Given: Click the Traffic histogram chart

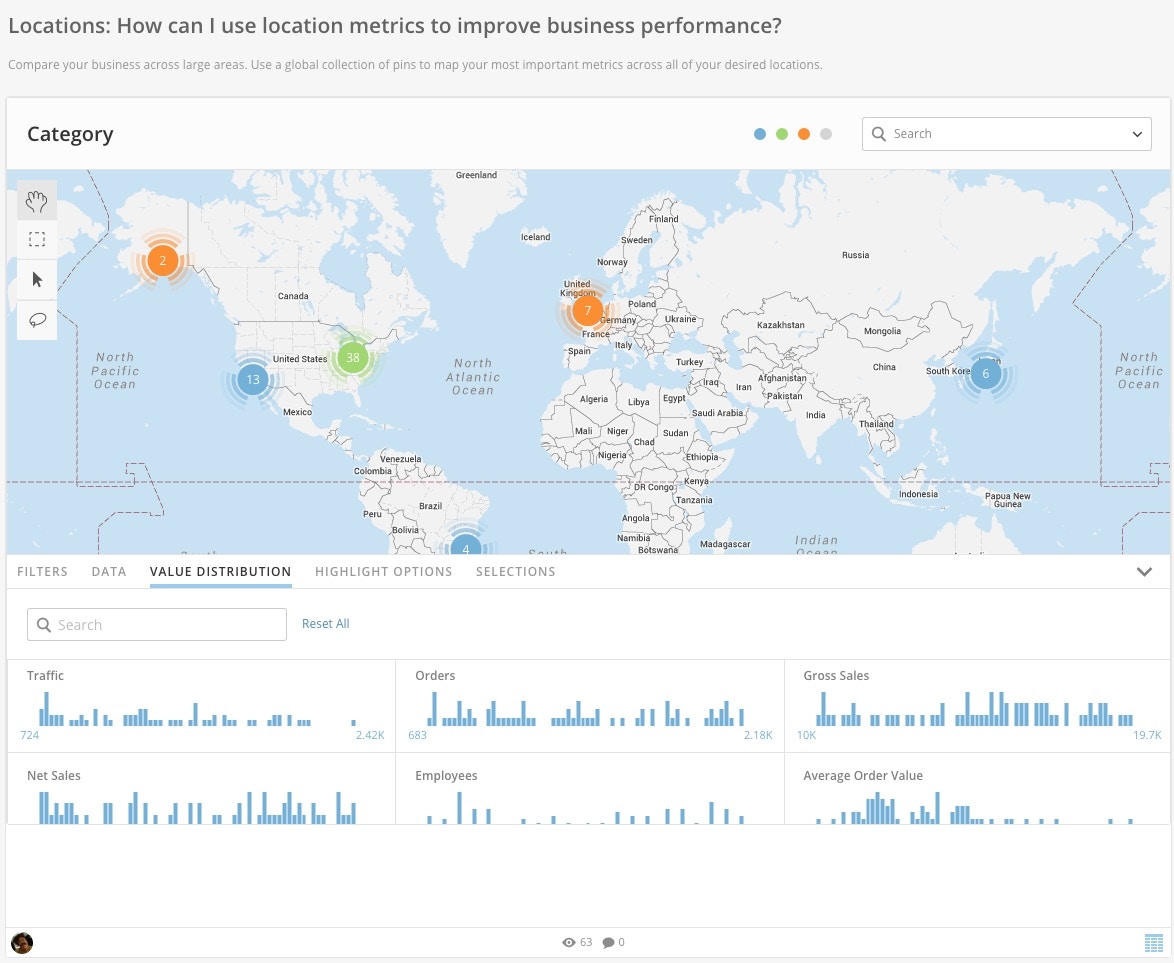Looking at the screenshot, I should [197, 708].
